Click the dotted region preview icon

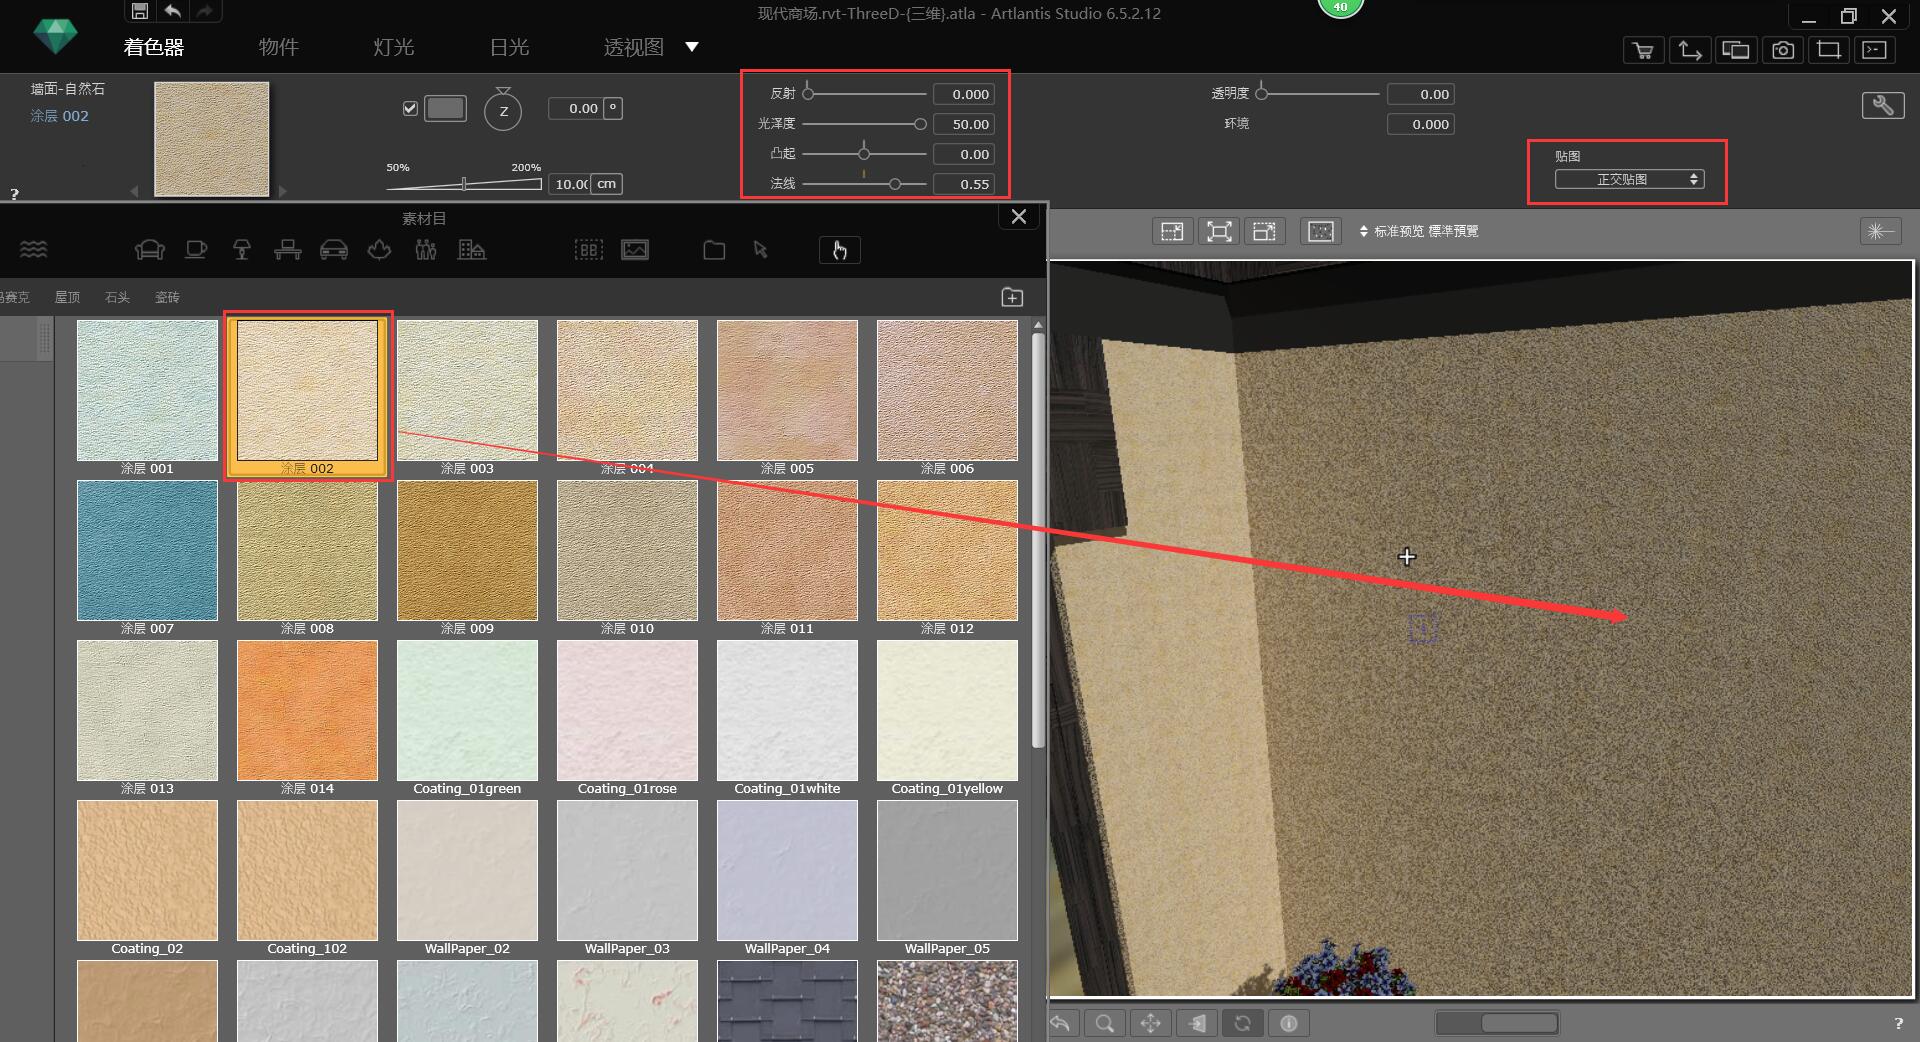pos(1321,231)
